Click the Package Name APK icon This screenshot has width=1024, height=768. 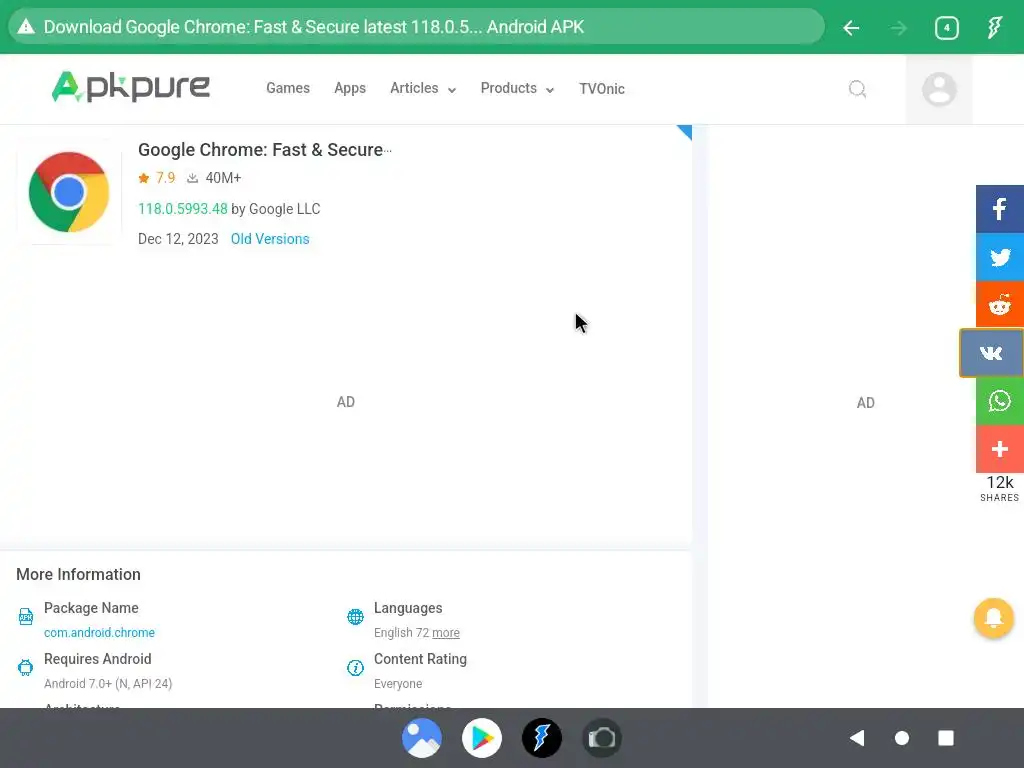(x=25, y=616)
